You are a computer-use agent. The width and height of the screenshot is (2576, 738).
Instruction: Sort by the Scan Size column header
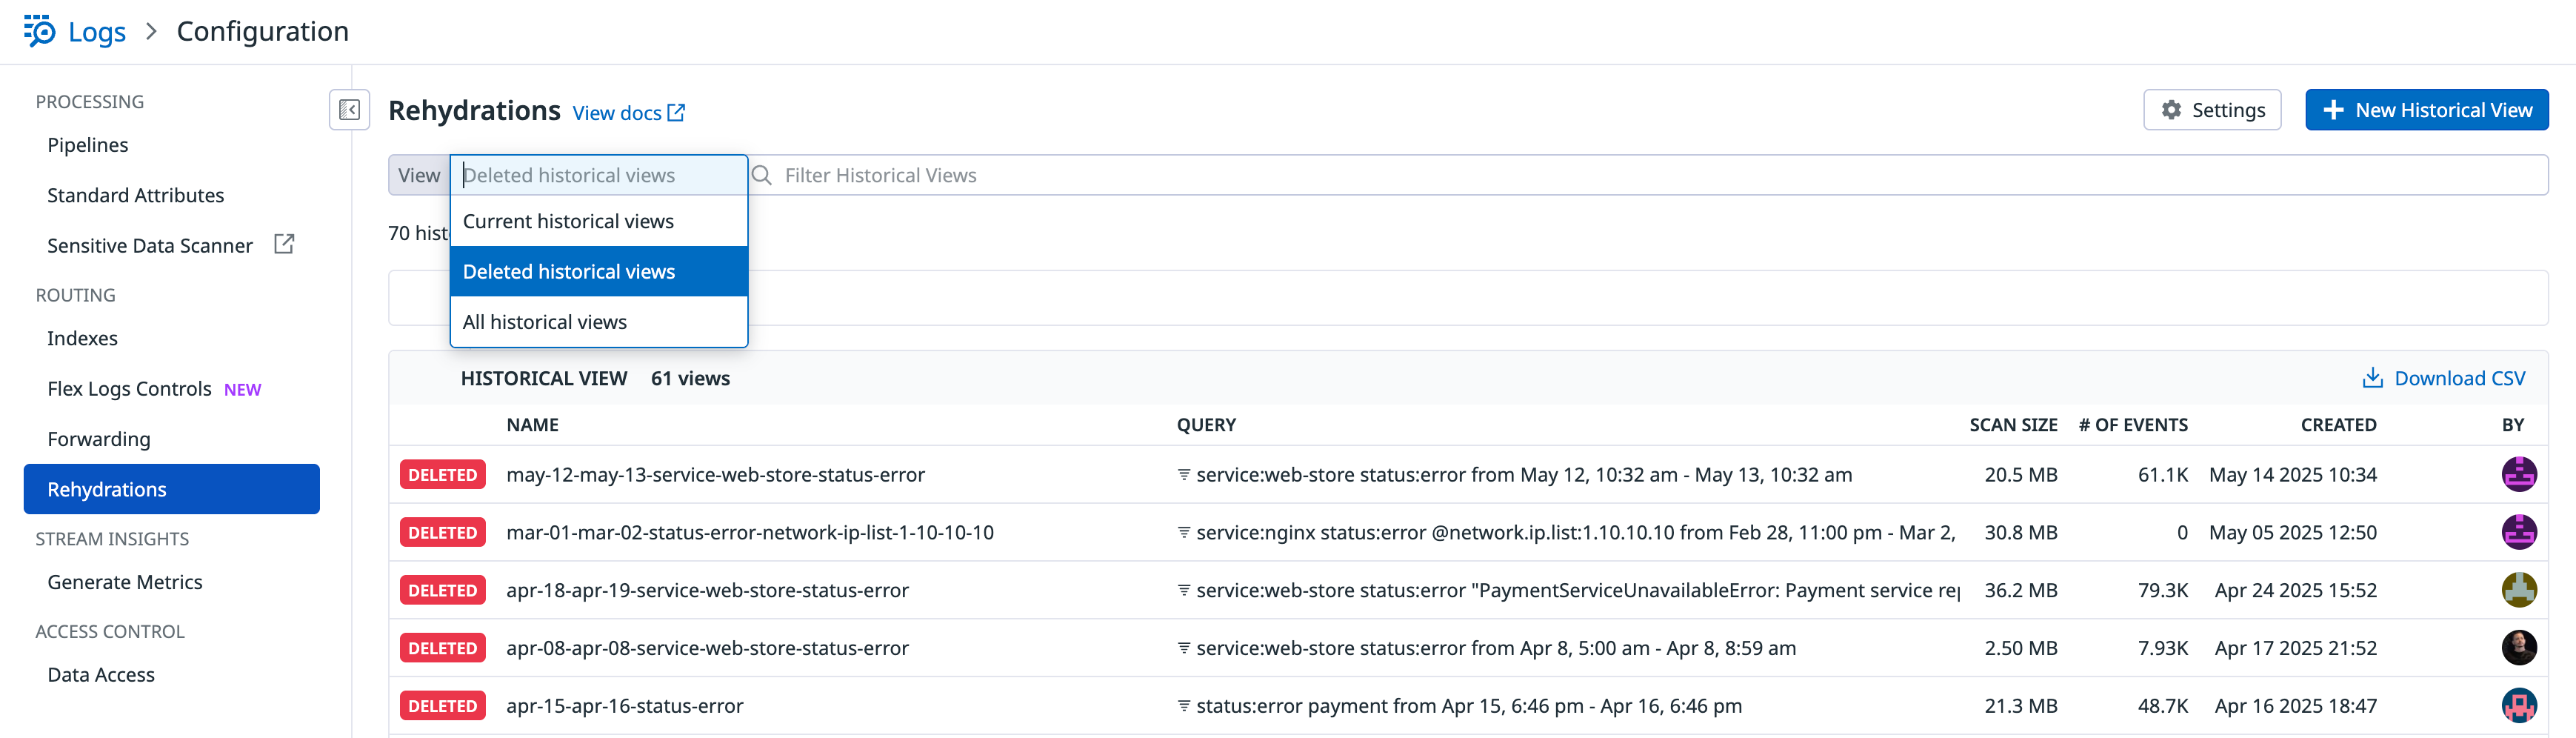click(x=2012, y=425)
